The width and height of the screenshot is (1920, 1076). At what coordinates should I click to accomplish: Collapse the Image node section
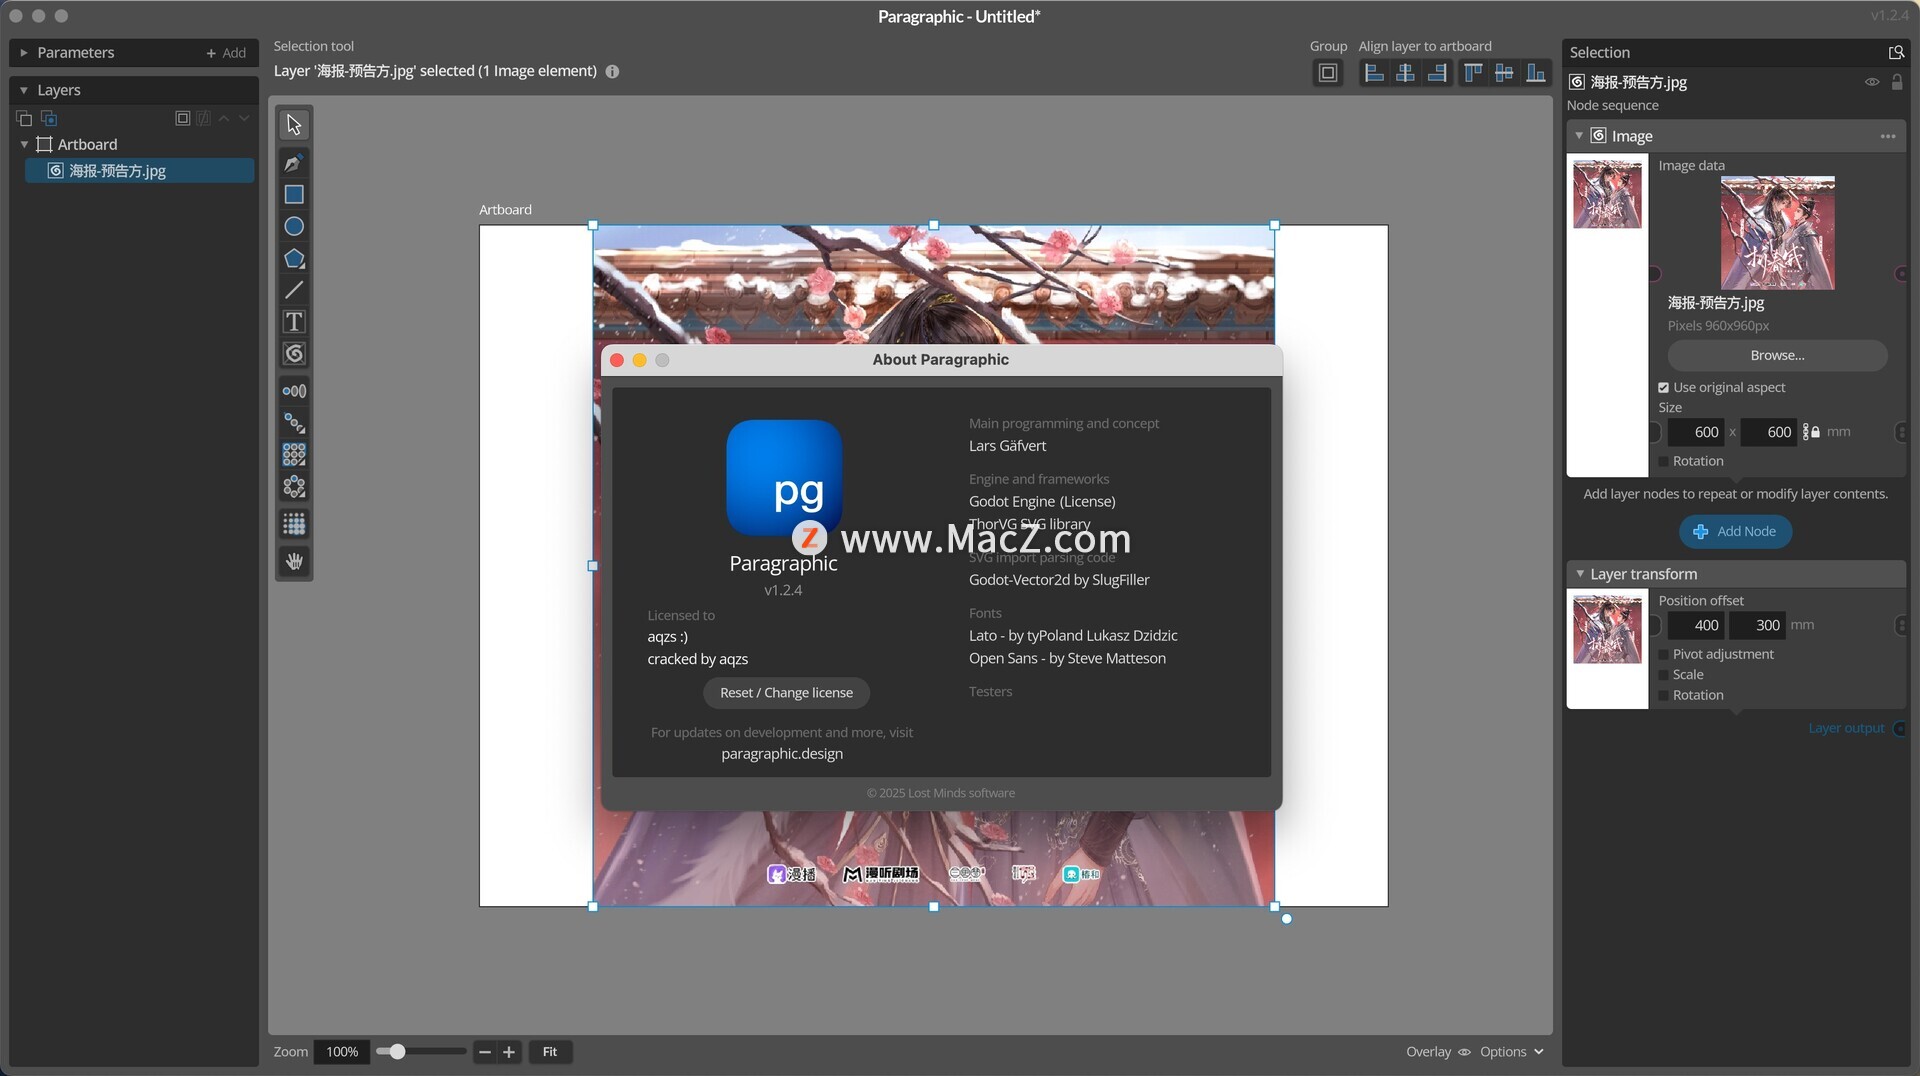point(1579,136)
